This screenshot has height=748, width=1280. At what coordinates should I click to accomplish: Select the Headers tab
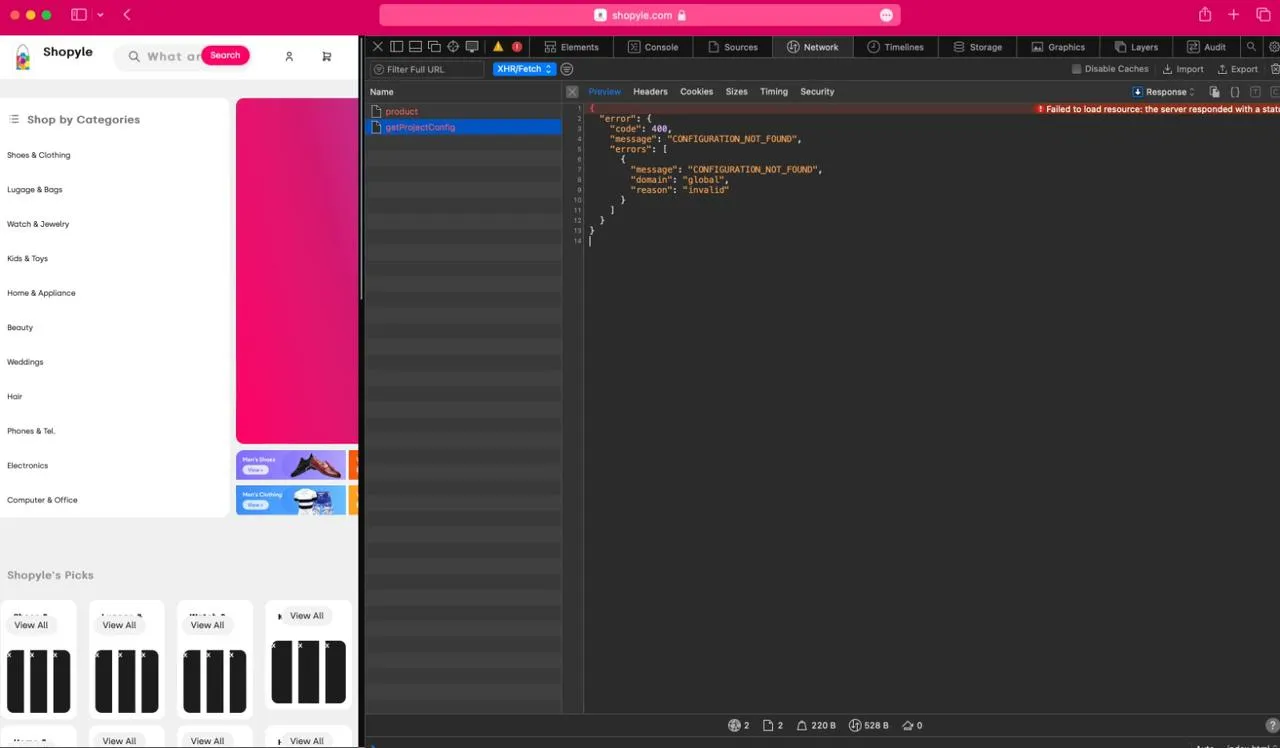[x=650, y=92]
